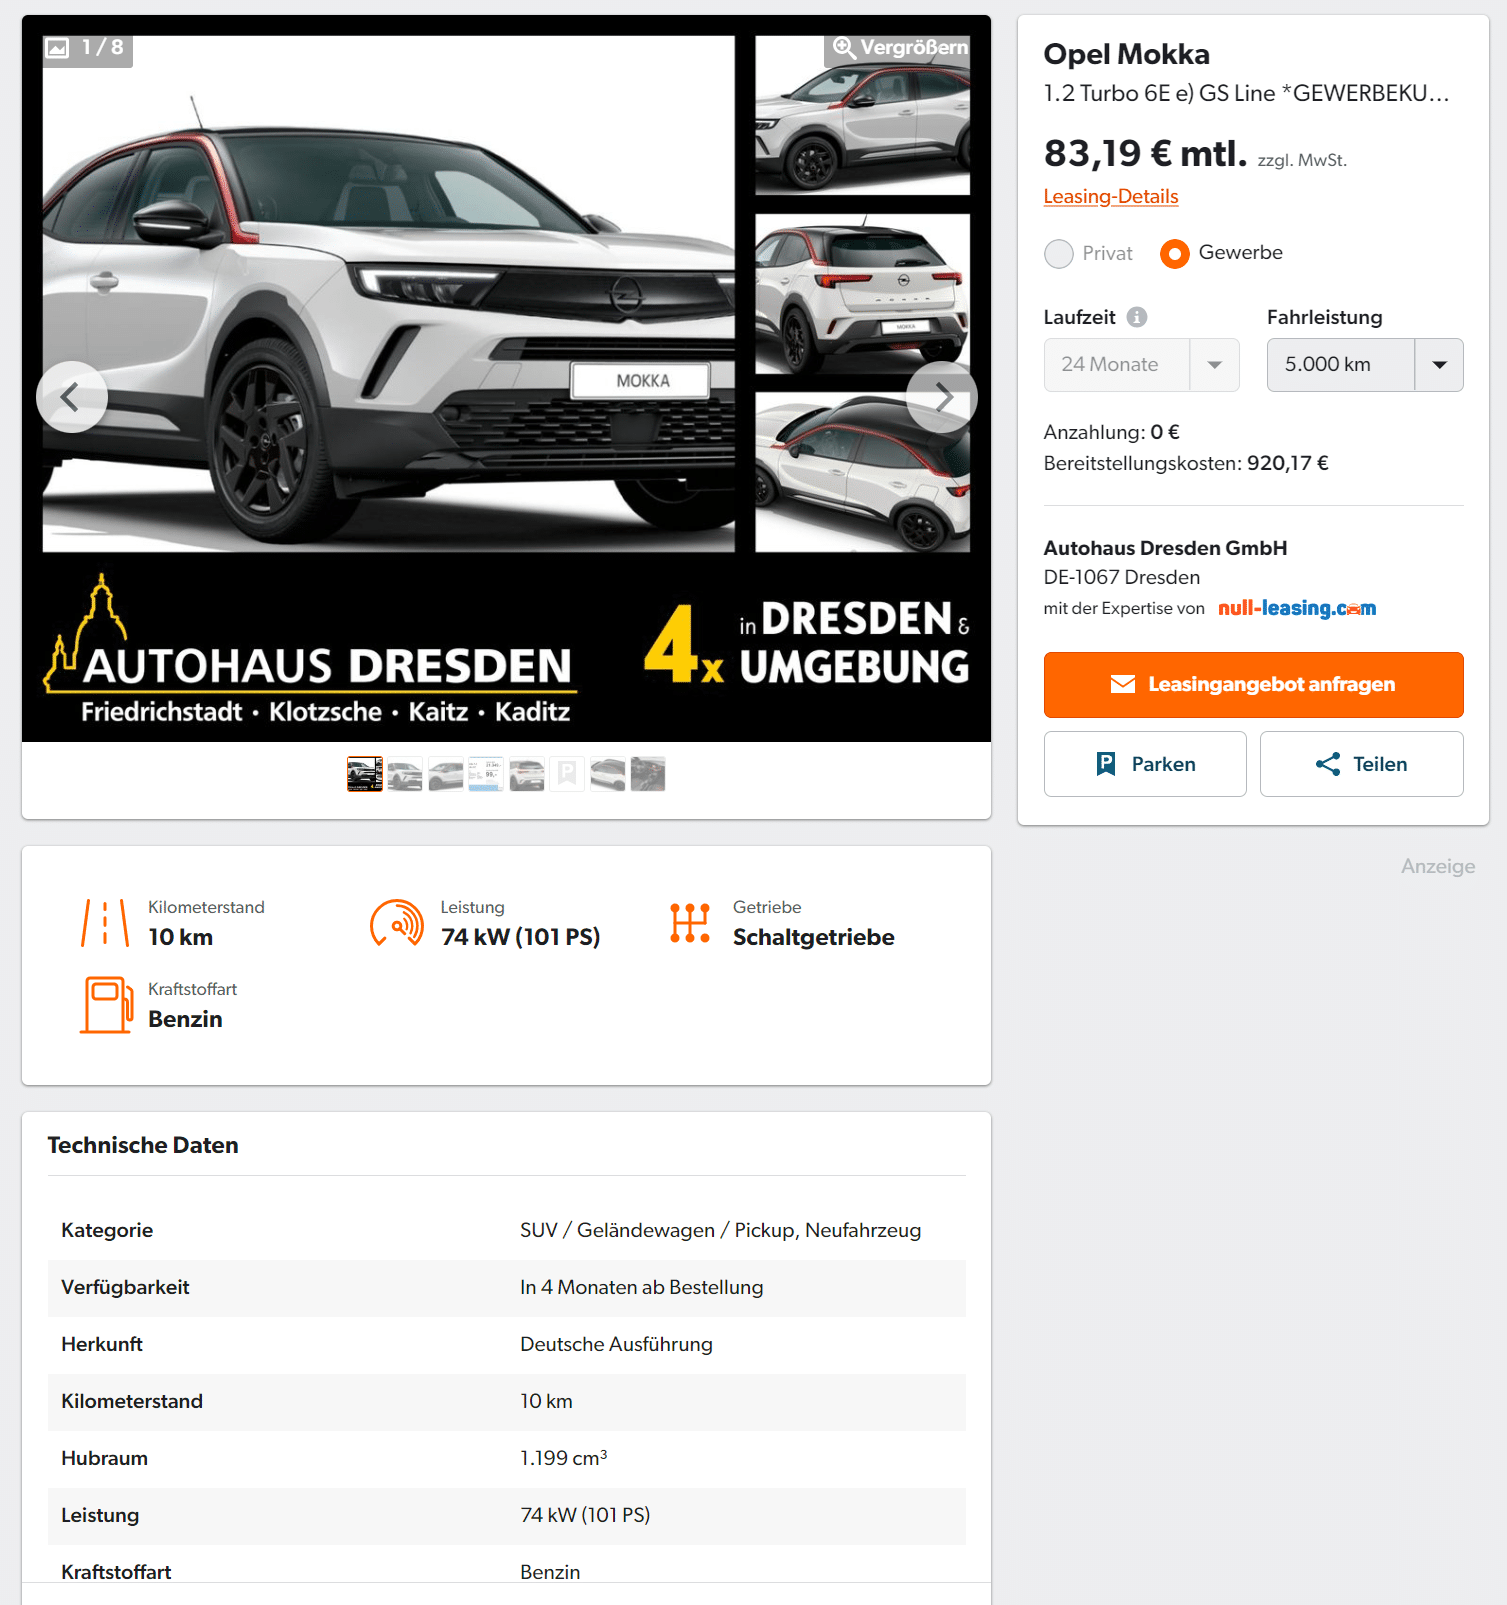The width and height of the screenshot is (1507, 1605).
Task: Go to the previous car photo arrow
Action: click(x=72, y=397)
